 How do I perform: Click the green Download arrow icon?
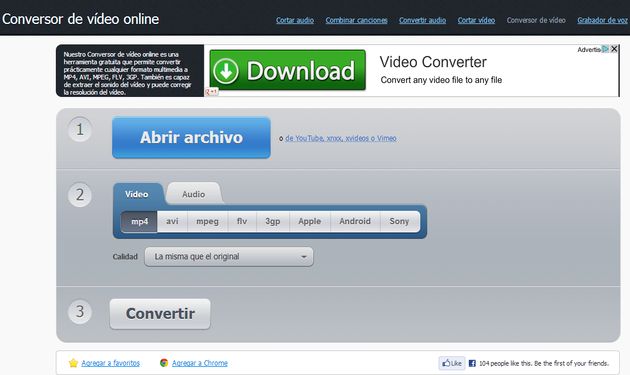click(x=226, y=71)
